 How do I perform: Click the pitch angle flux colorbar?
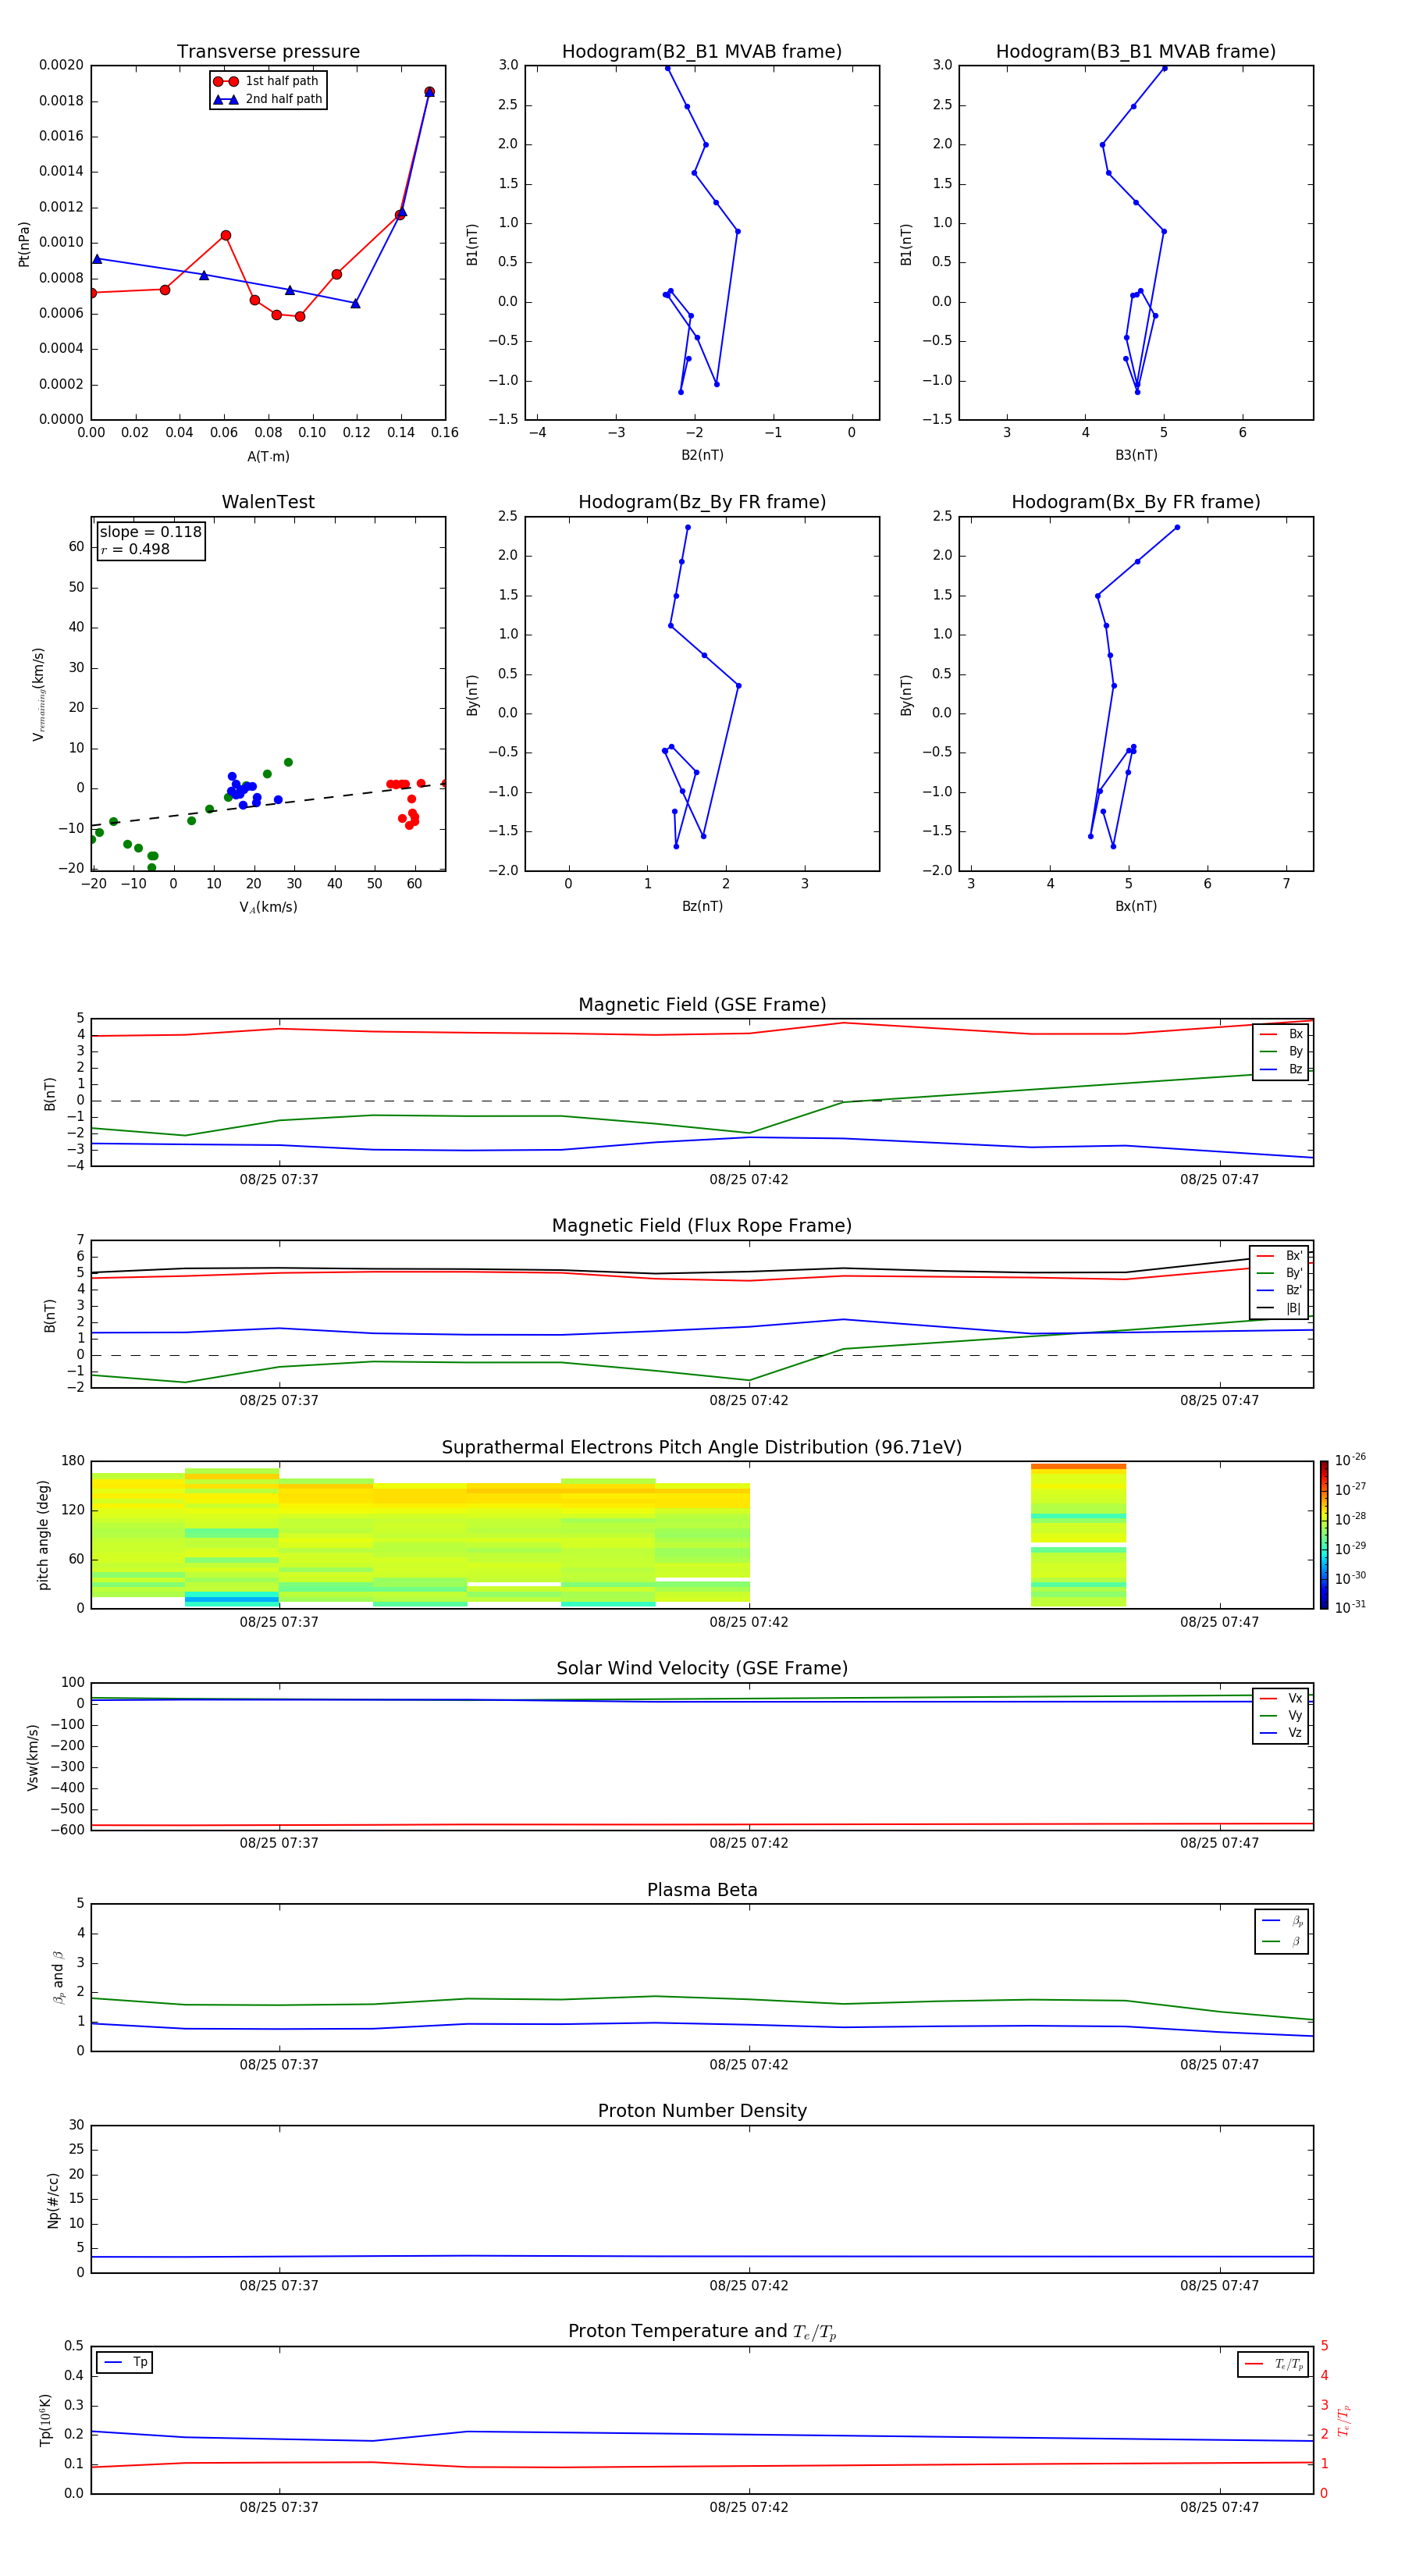1323,1535
